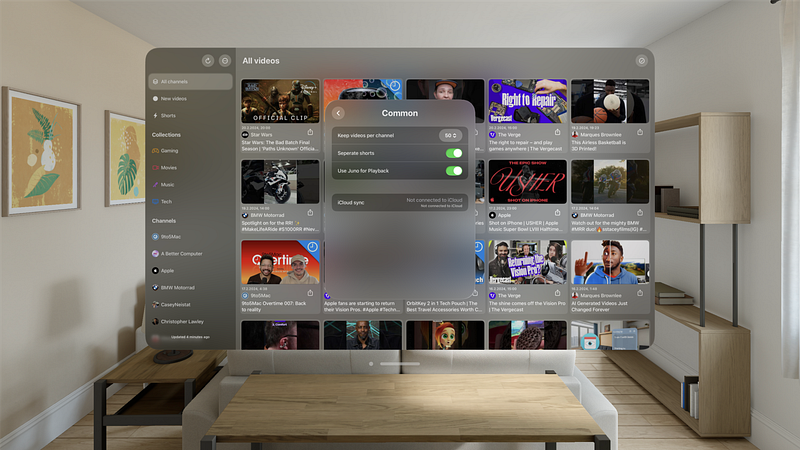Share The Verge Vision Pro shine video
Screen dimensions: 800x450
pos(558,293)
